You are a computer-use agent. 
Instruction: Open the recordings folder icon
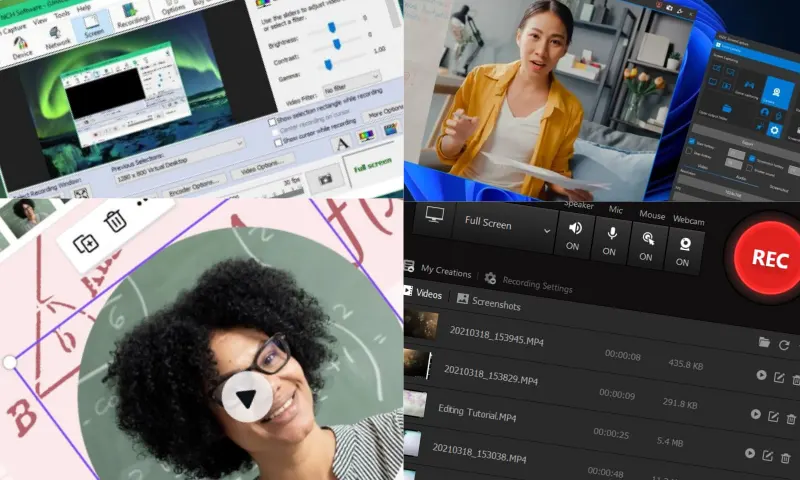pos(764,342)
